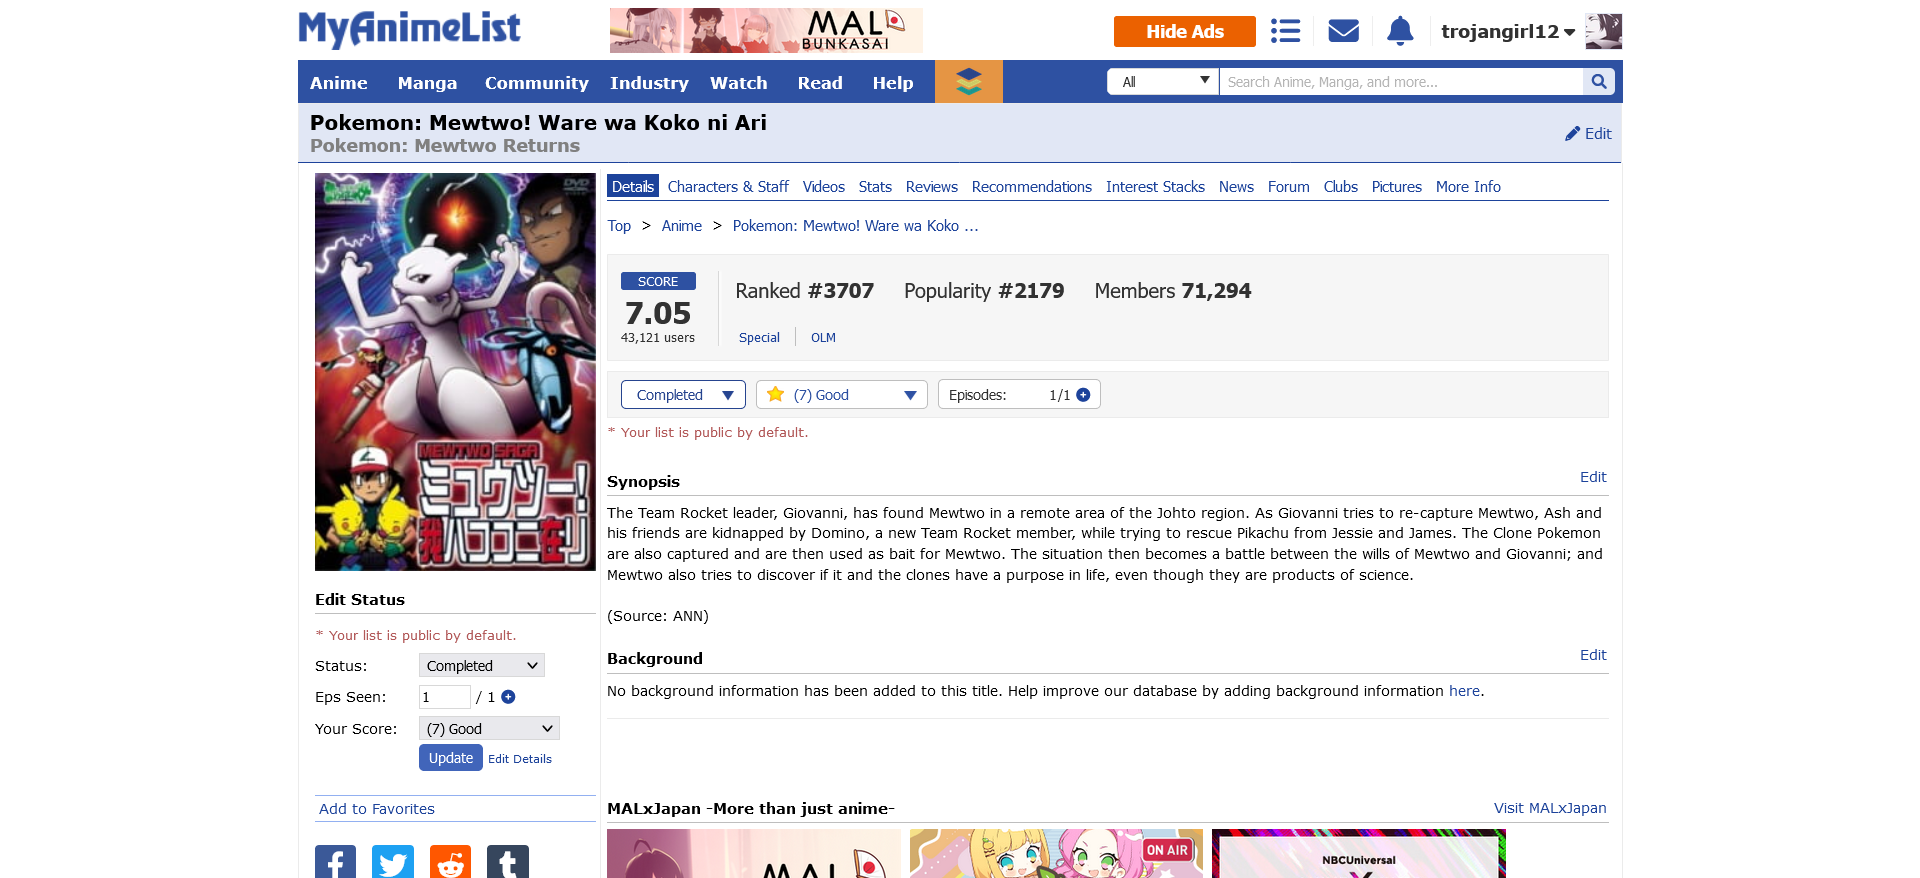Open the Special type link
Viewport: 1920px width, 878px height.
pyautogui.click(x=759, y=338)
